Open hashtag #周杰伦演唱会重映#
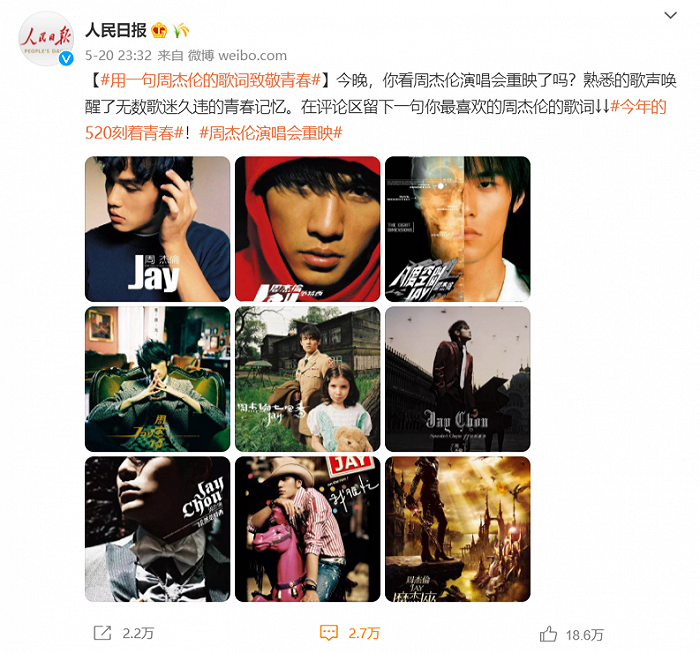Image resolution: width=700 pixels, height=653 pixels. pos(271,133)
